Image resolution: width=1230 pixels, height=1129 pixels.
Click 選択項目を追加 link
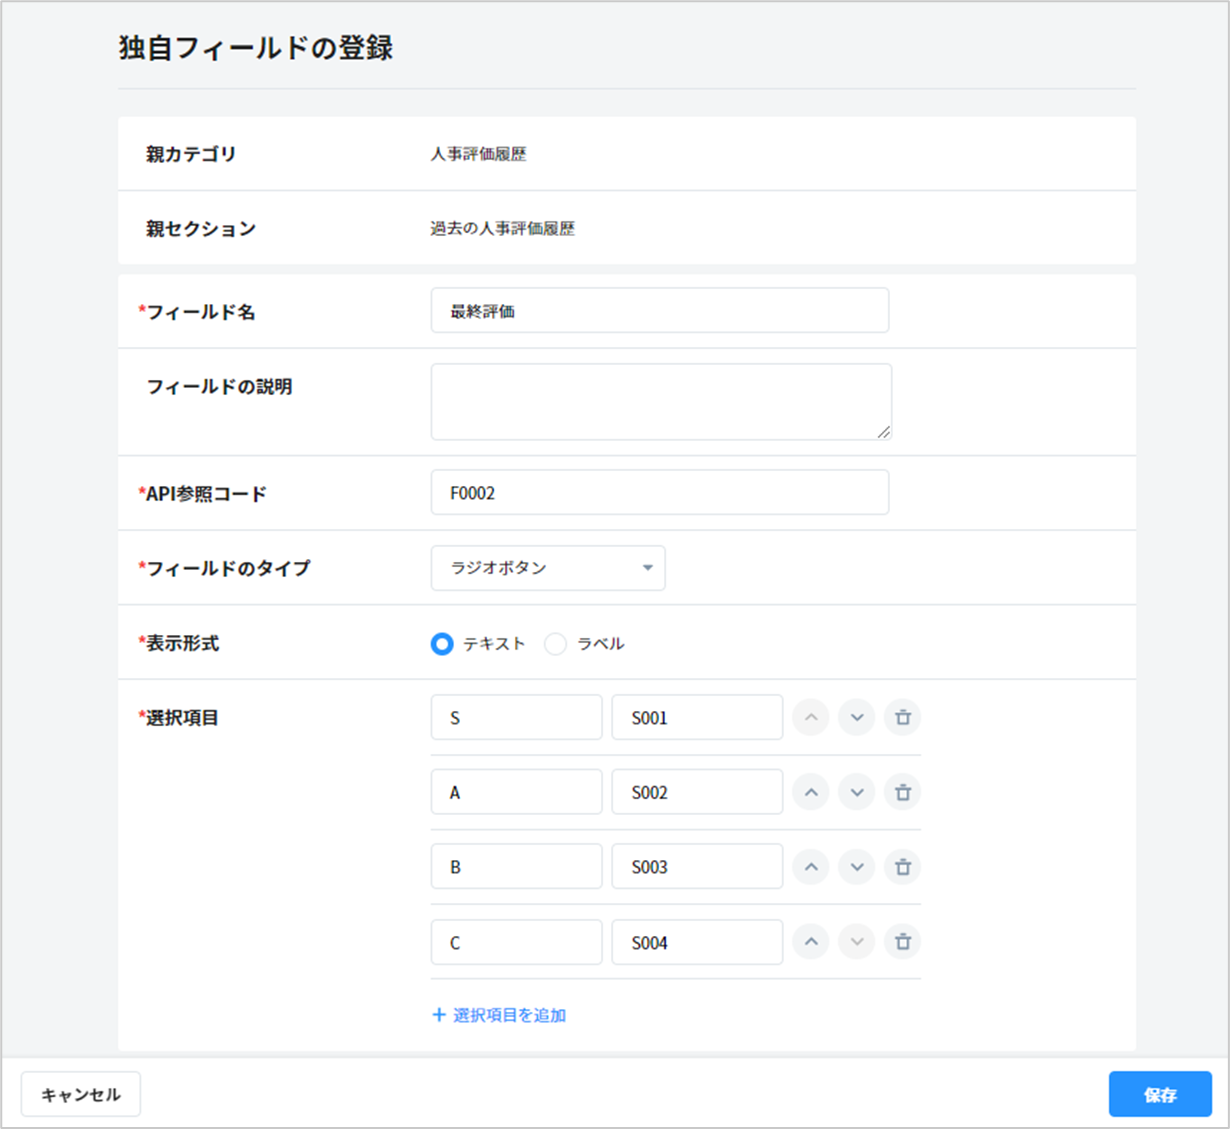pos(499,1015)
